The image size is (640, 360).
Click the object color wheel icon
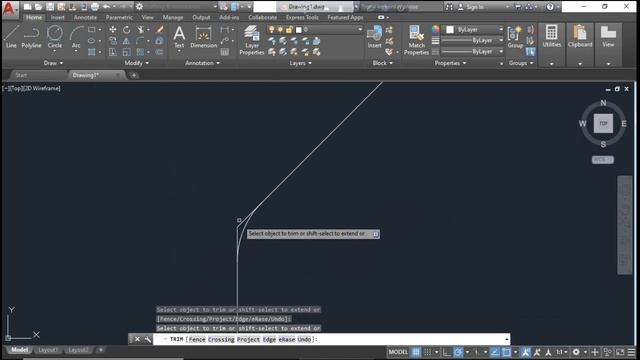click(x=436, y=29)
